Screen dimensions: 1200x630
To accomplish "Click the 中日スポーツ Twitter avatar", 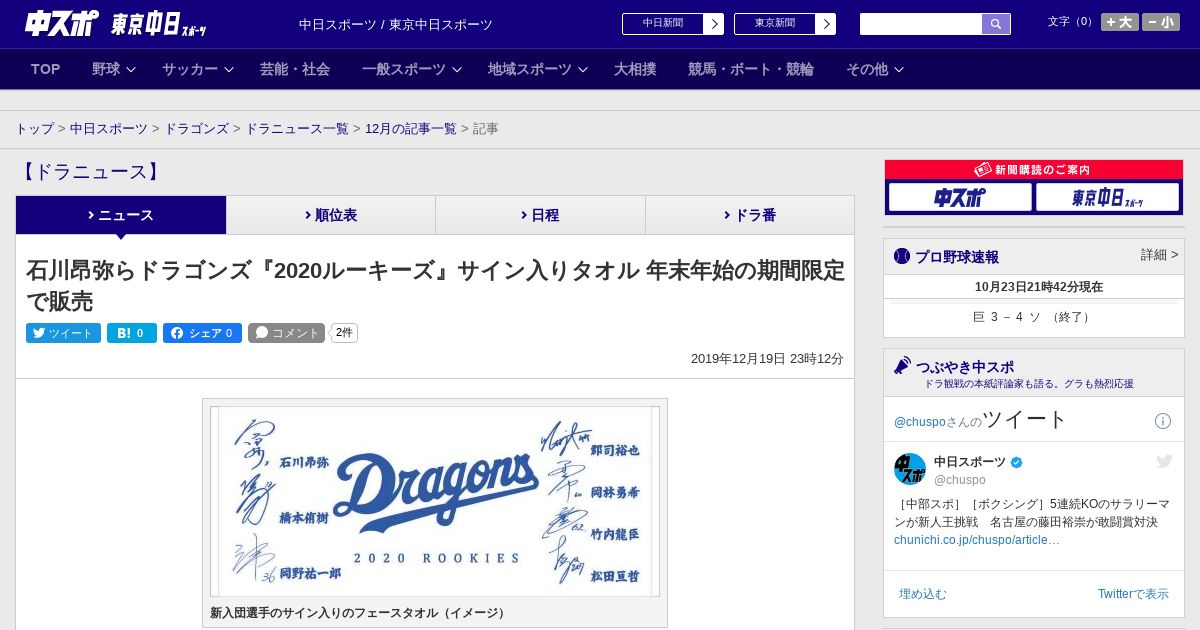I will coord(910,469).
